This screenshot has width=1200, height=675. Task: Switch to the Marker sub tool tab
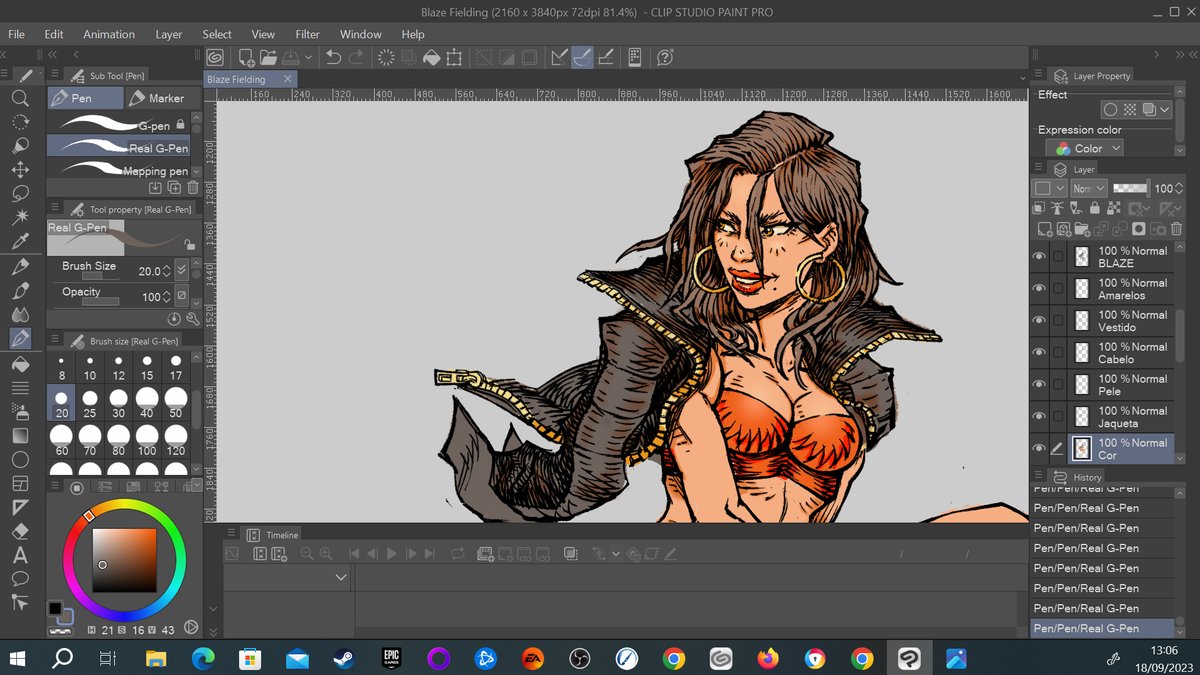(163, 97)
